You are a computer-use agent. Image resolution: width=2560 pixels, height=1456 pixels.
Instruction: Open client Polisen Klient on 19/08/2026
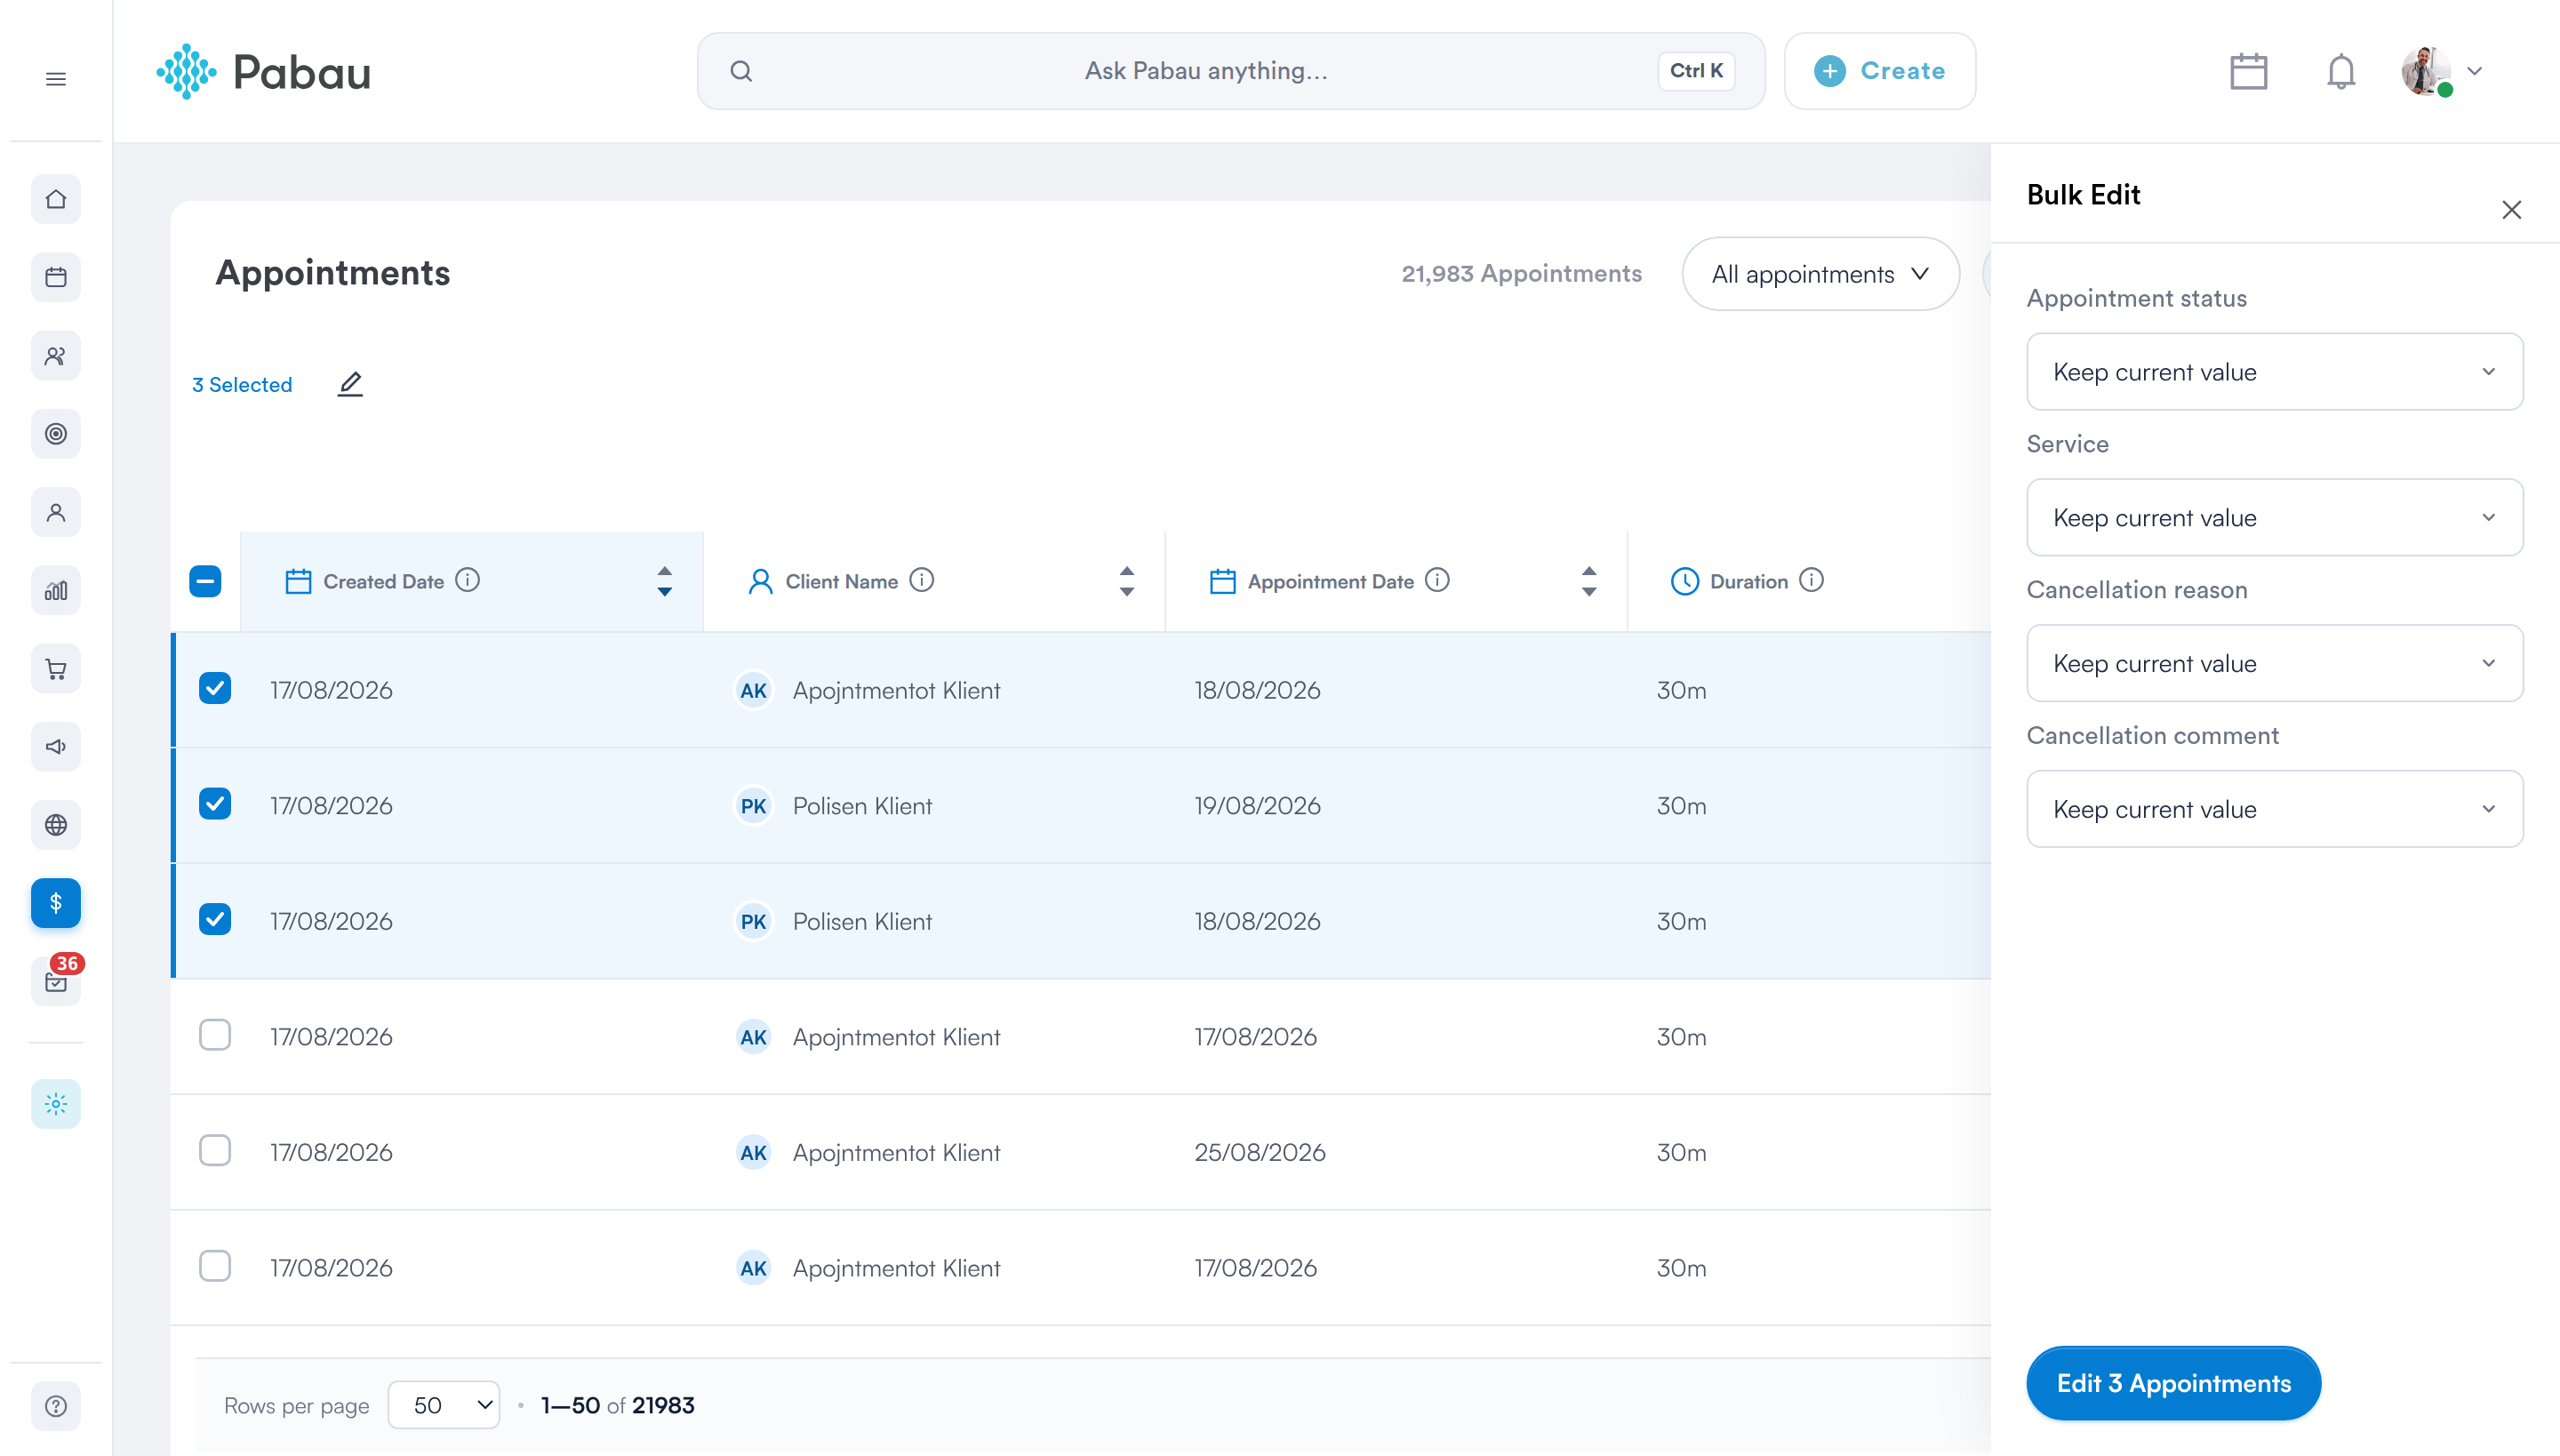pos(862,806)
